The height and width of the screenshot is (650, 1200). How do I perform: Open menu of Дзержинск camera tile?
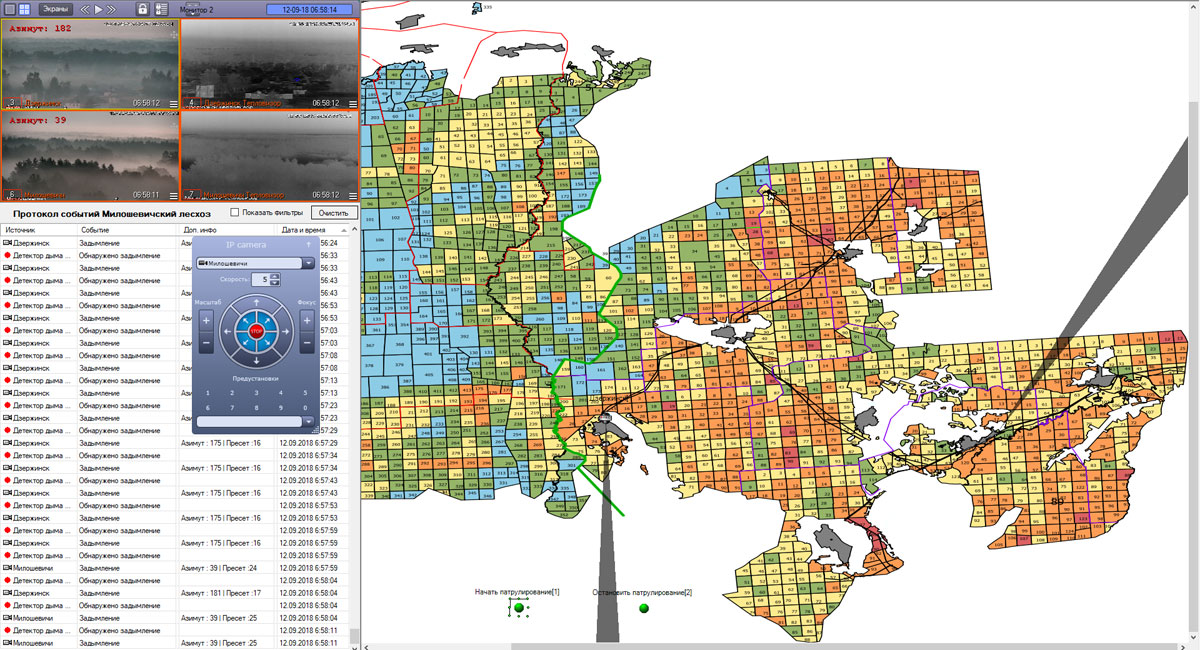[x=172, y=103]
